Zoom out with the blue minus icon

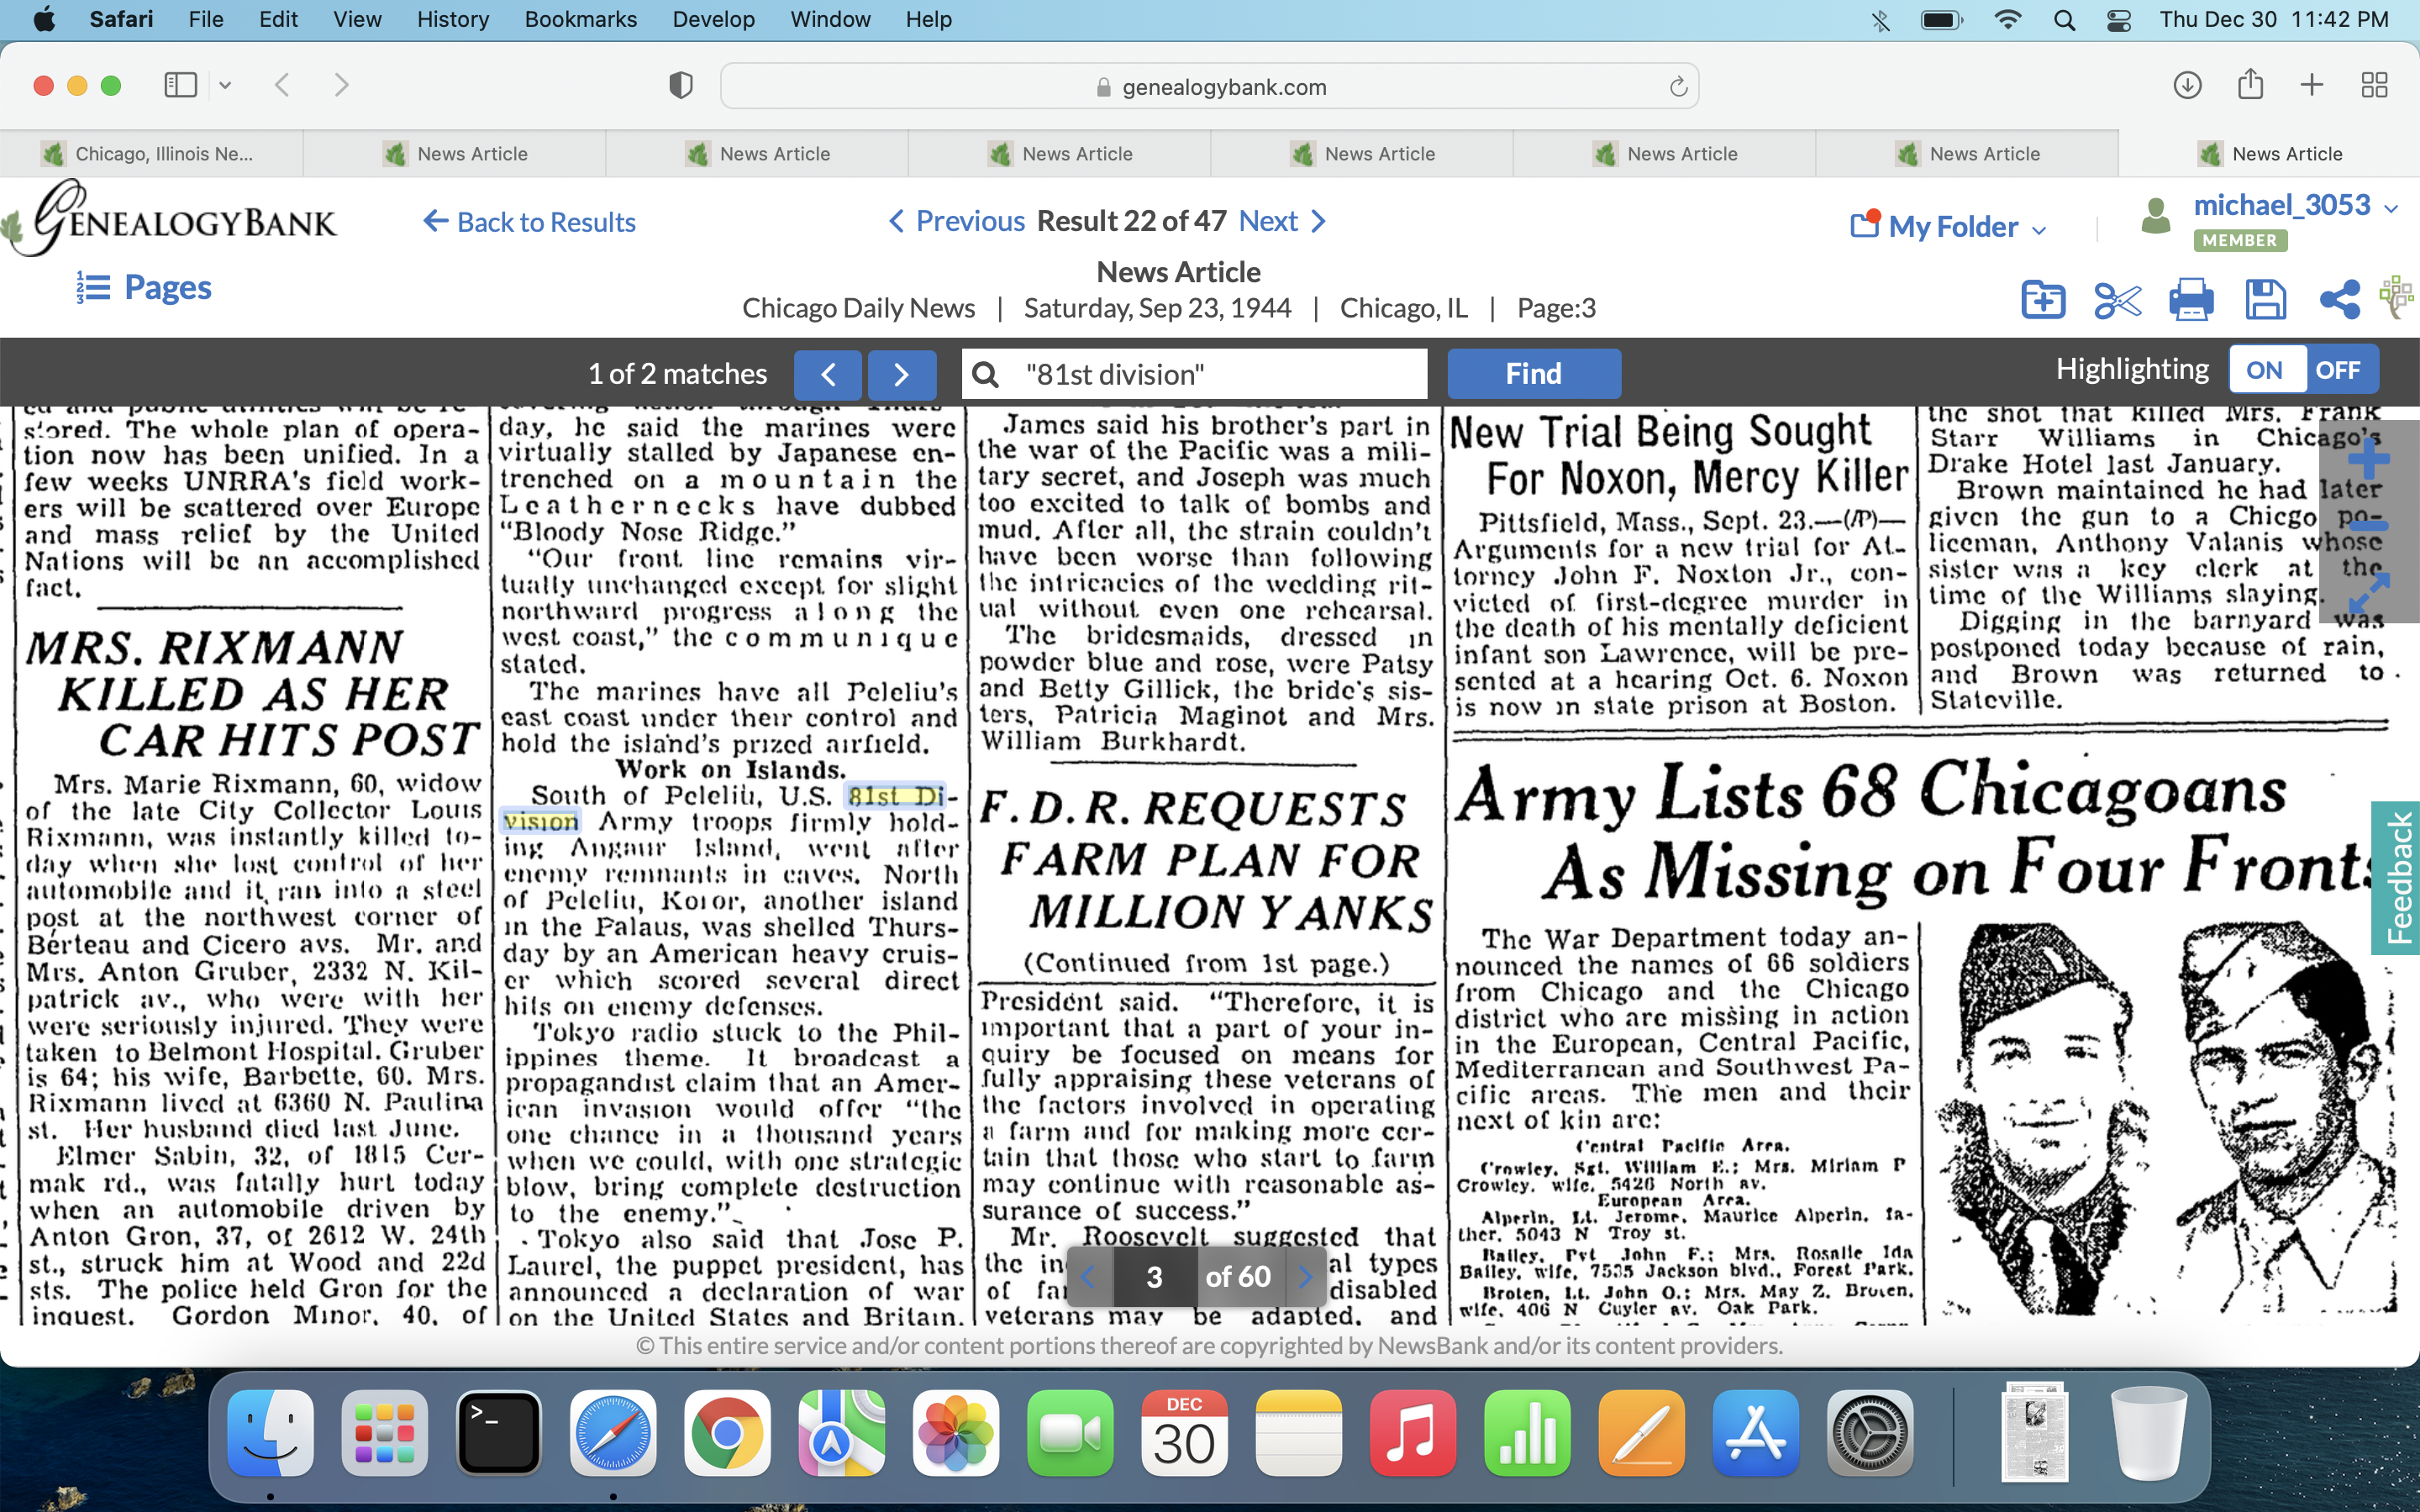pyautogui.click(x=2368, y=525)
